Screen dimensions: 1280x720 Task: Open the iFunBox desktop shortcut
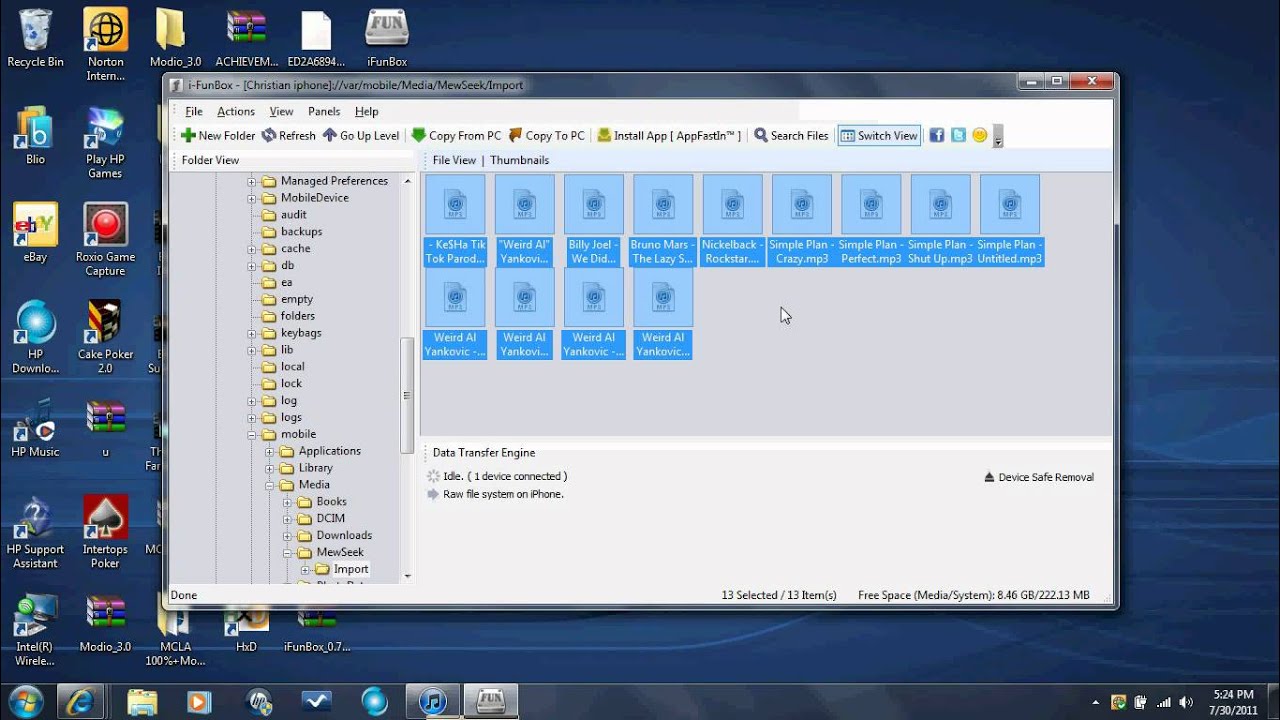tap(387, 38)
